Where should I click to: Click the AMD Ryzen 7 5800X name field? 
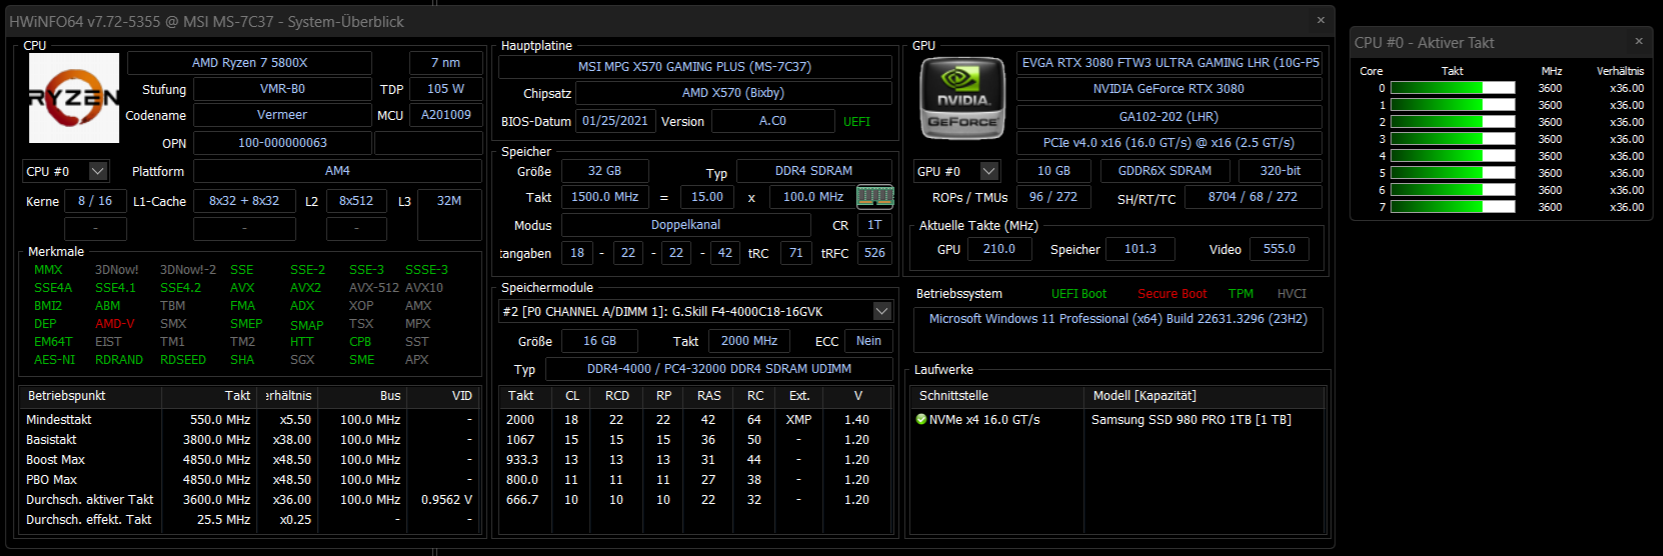[250, 62]
